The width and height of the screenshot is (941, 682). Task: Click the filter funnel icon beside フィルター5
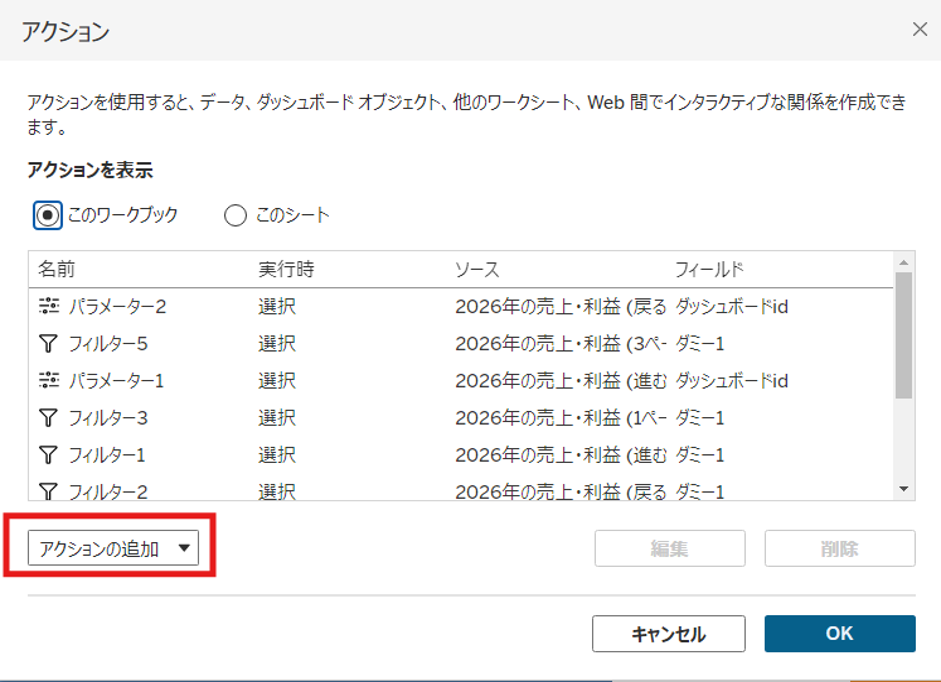49,343
